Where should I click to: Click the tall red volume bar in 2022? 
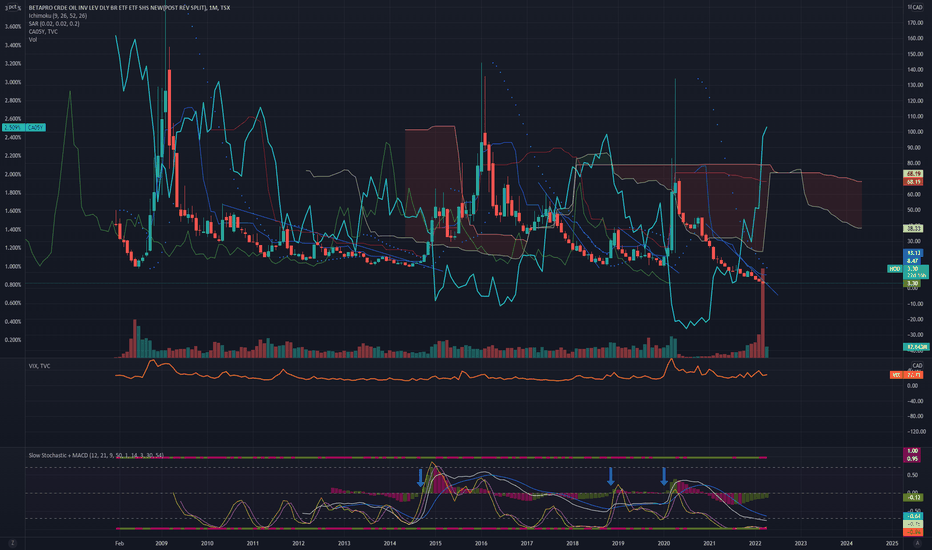click(763, 313)
